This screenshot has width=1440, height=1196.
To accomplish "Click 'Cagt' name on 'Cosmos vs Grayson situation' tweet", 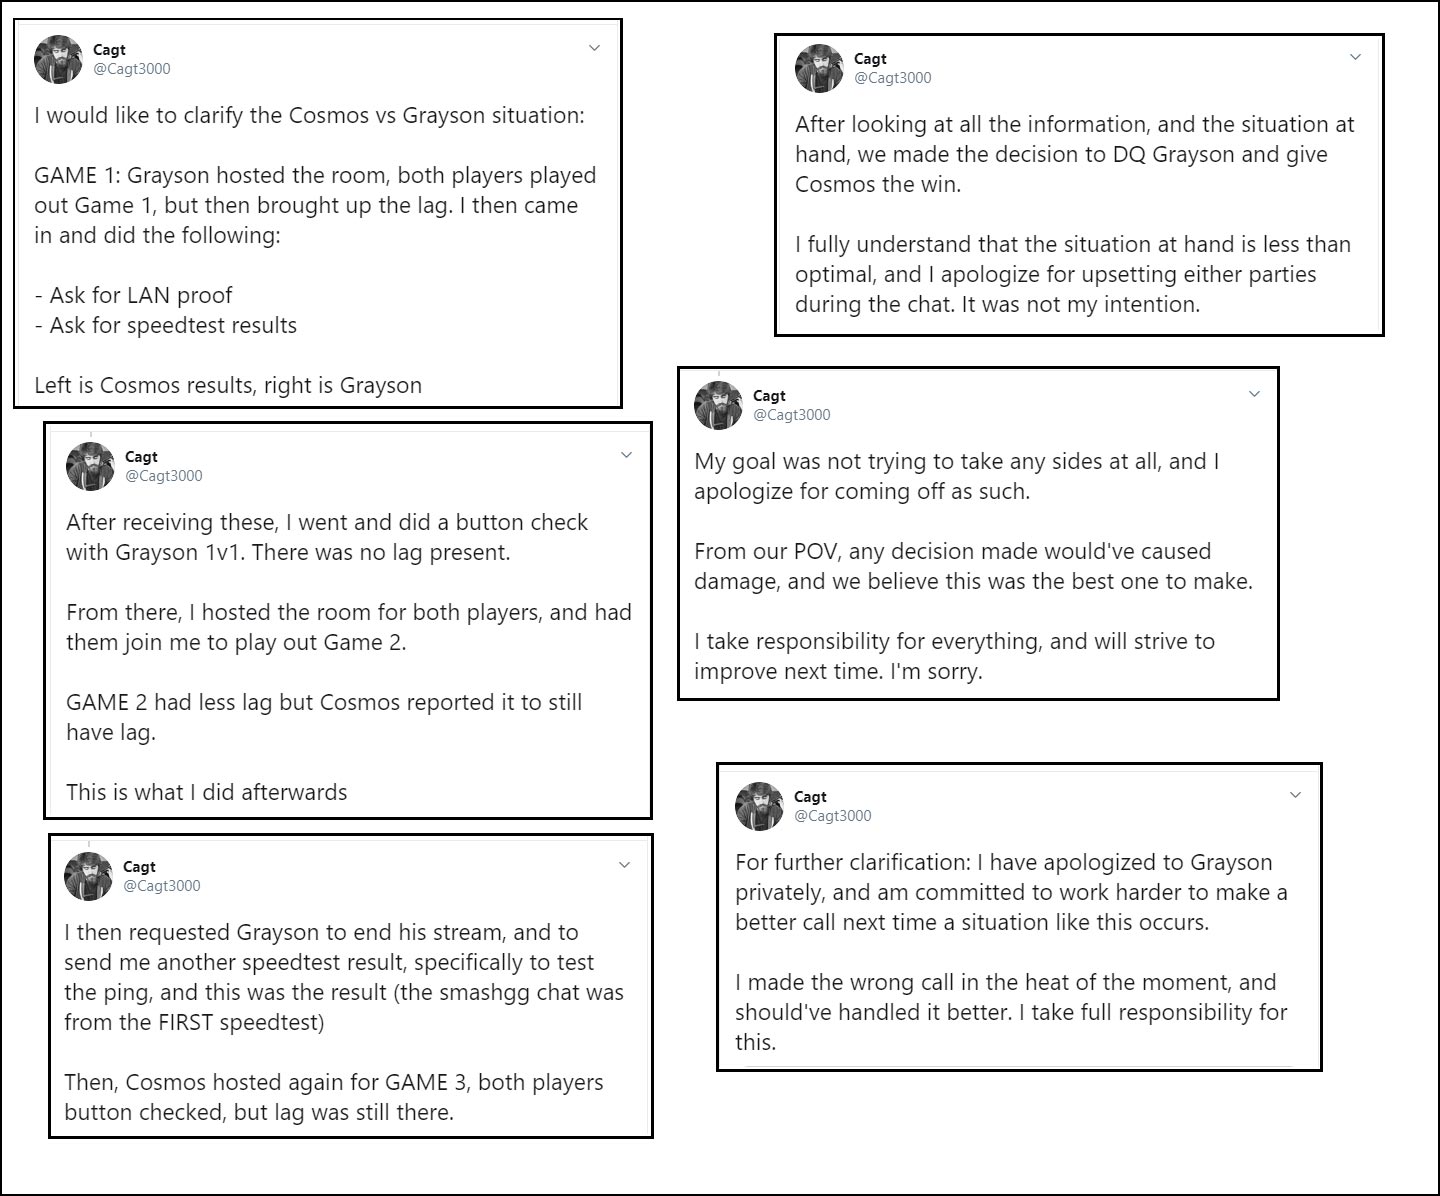I will point(109,50).
